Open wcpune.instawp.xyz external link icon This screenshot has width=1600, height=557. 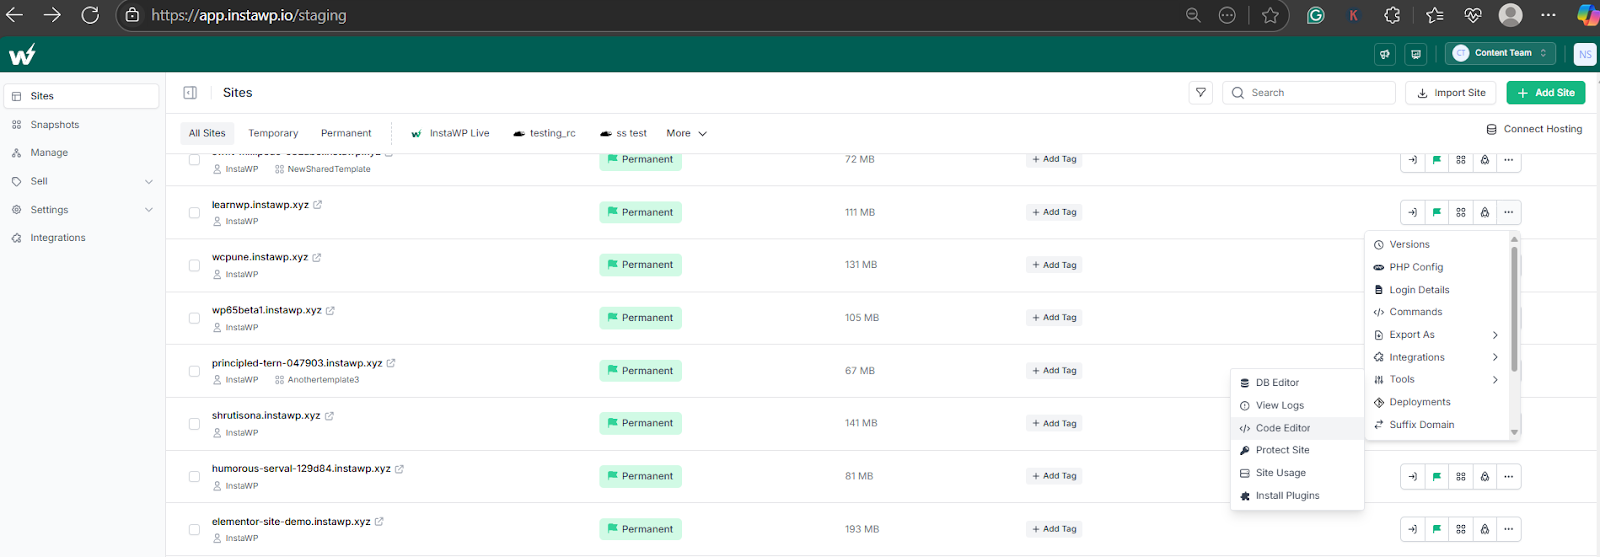click(x=317, y=257)
